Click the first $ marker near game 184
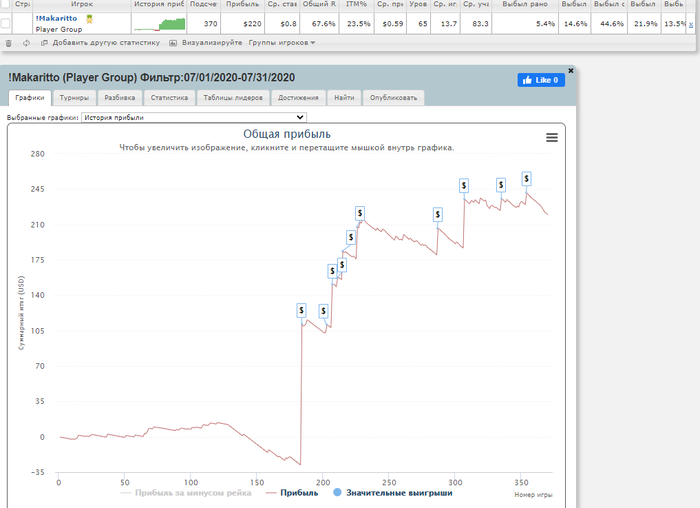This screenshot has height=508, width=700. pos(302,310)
